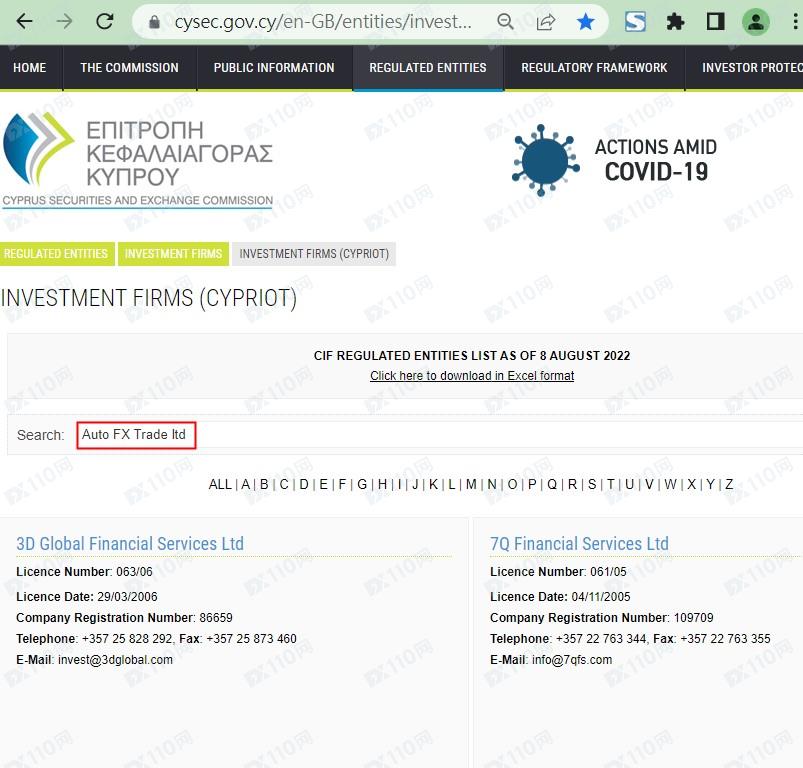This screenshot has width=803, height=768.
Task: Open PUBLIC INFORMATION menu
Action: coord(274,68)
